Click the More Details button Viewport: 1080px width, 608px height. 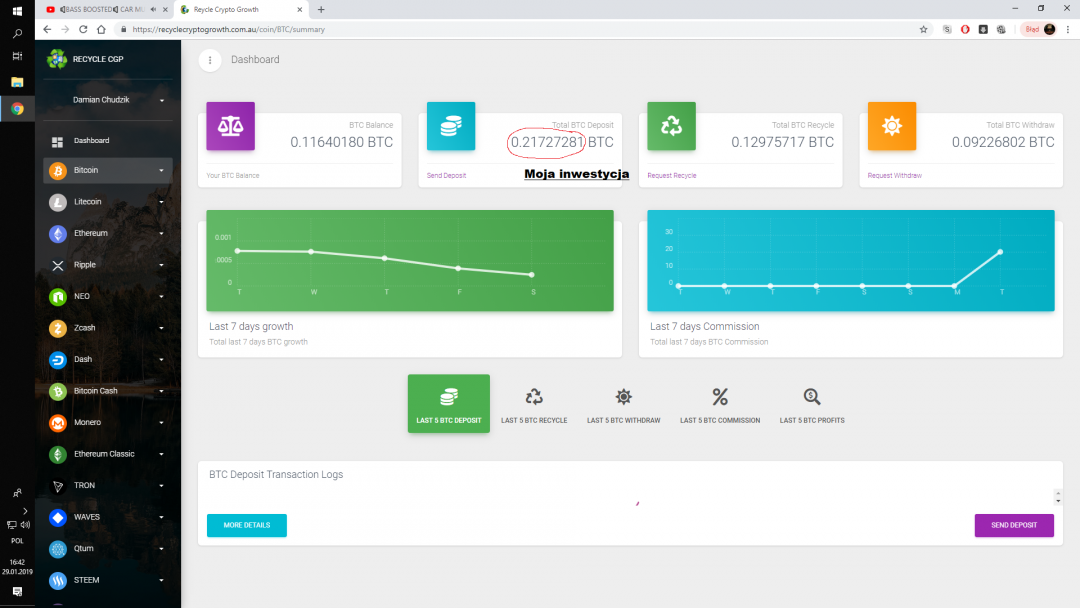pos(246,525)
